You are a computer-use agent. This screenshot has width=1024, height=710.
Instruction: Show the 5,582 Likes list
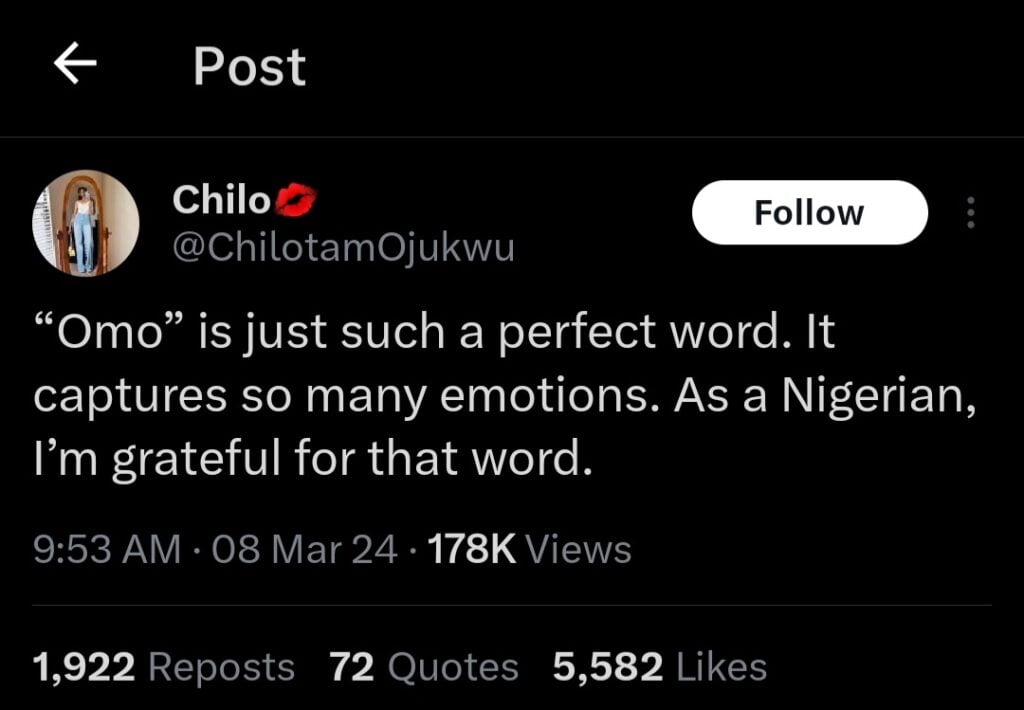(x=660, y=667)
